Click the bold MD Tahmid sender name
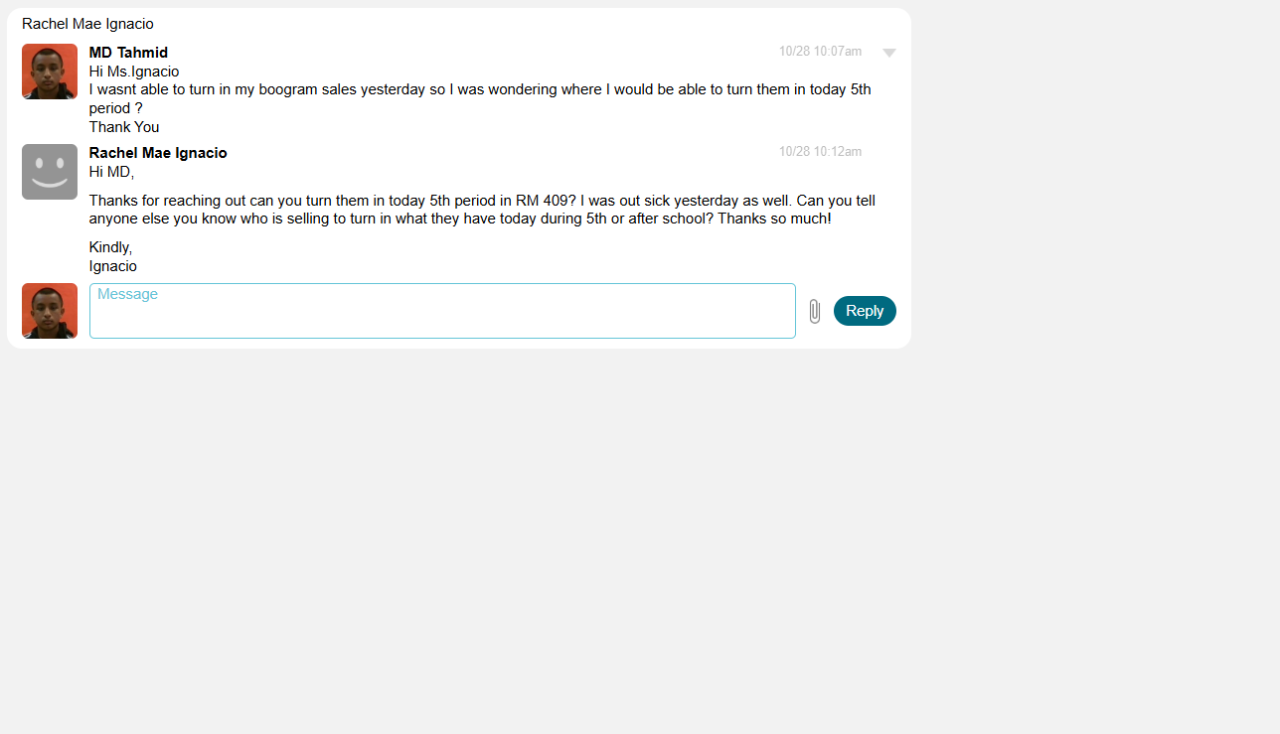 [x=128, y=52]
